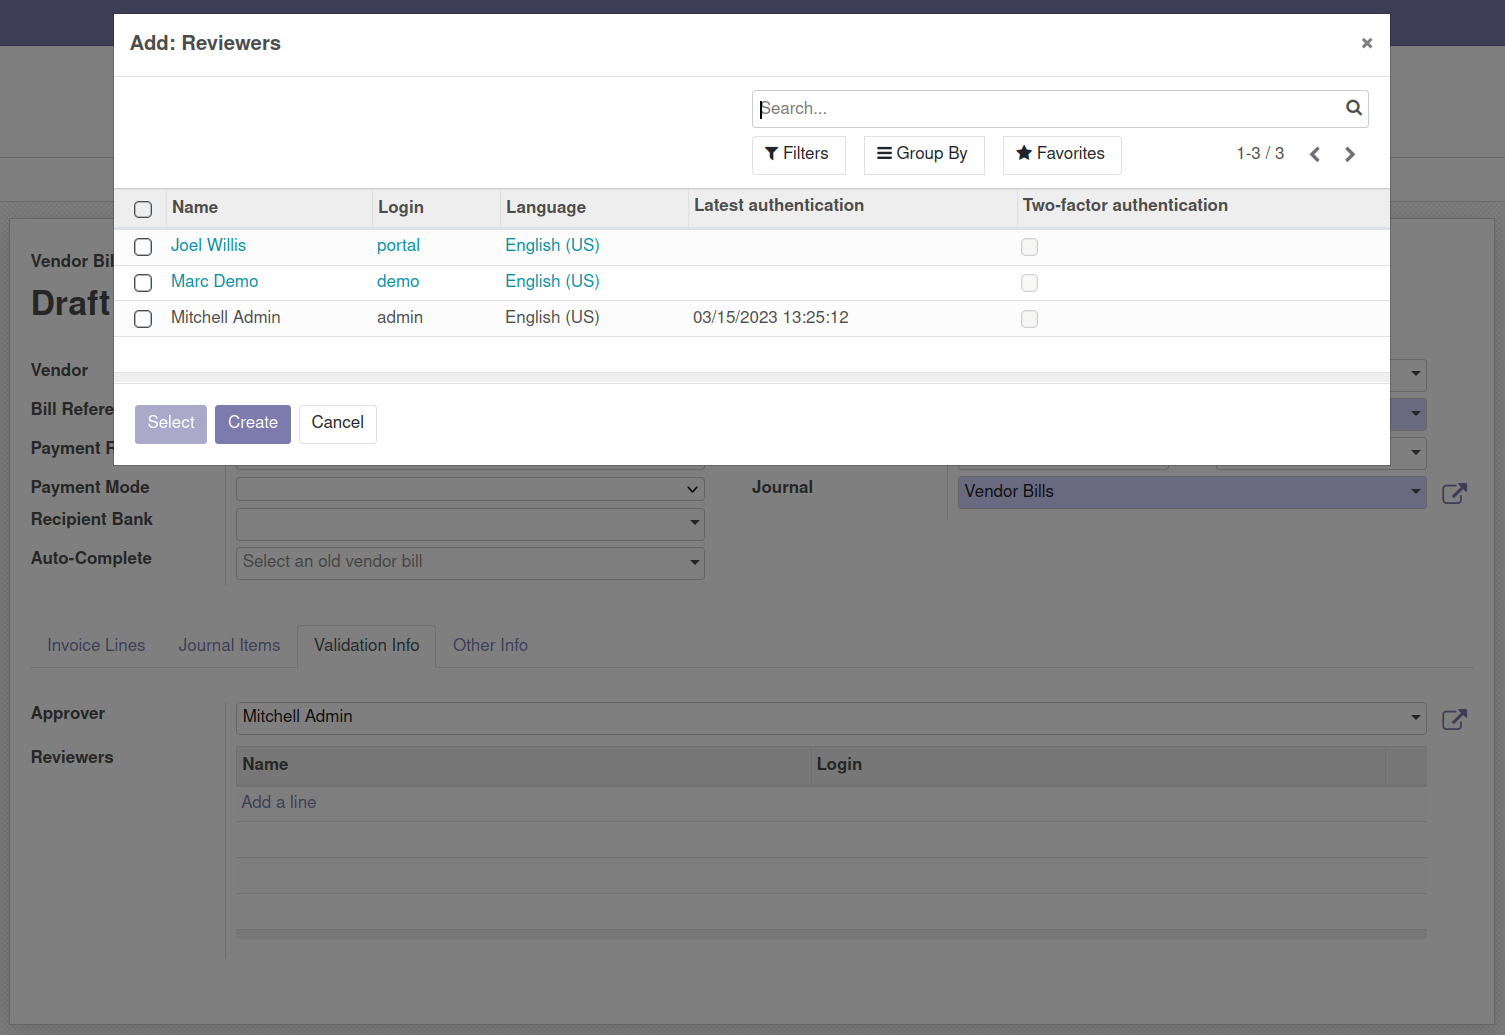Click the 'demo' login cell
Image resolution: width=1505 pixels, height=1035 pixels.
pyautogui.click(x=398, y=281)
